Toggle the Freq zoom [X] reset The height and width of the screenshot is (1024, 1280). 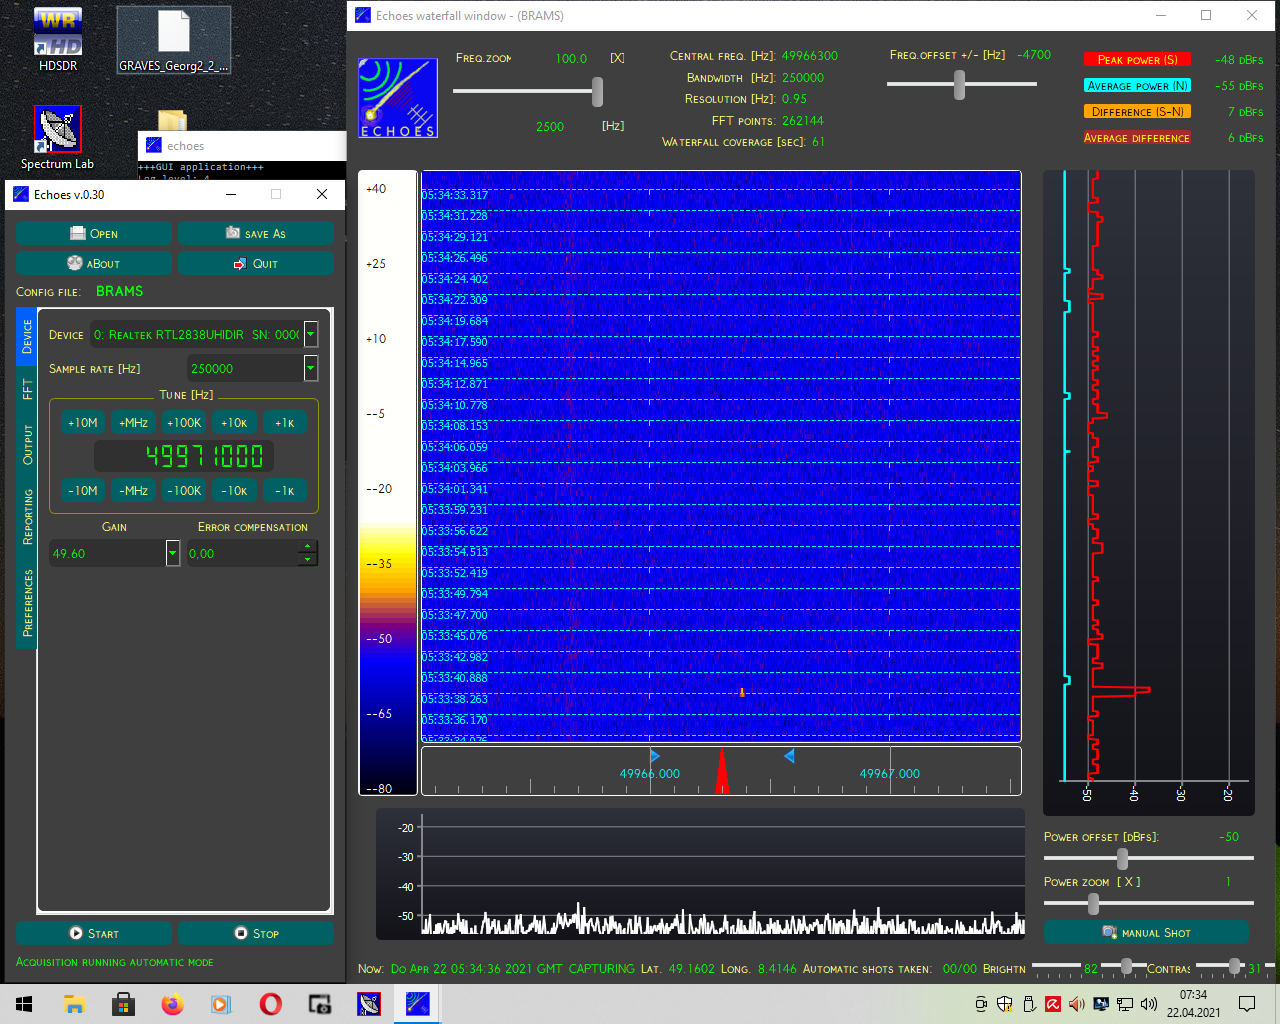(617, 58)
